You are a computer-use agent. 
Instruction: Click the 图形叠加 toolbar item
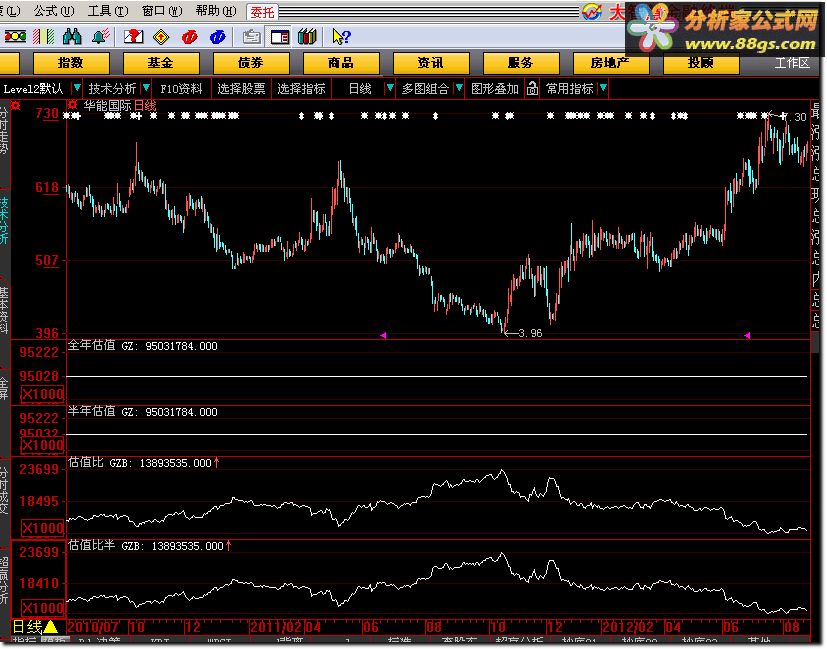pos(495,89)
